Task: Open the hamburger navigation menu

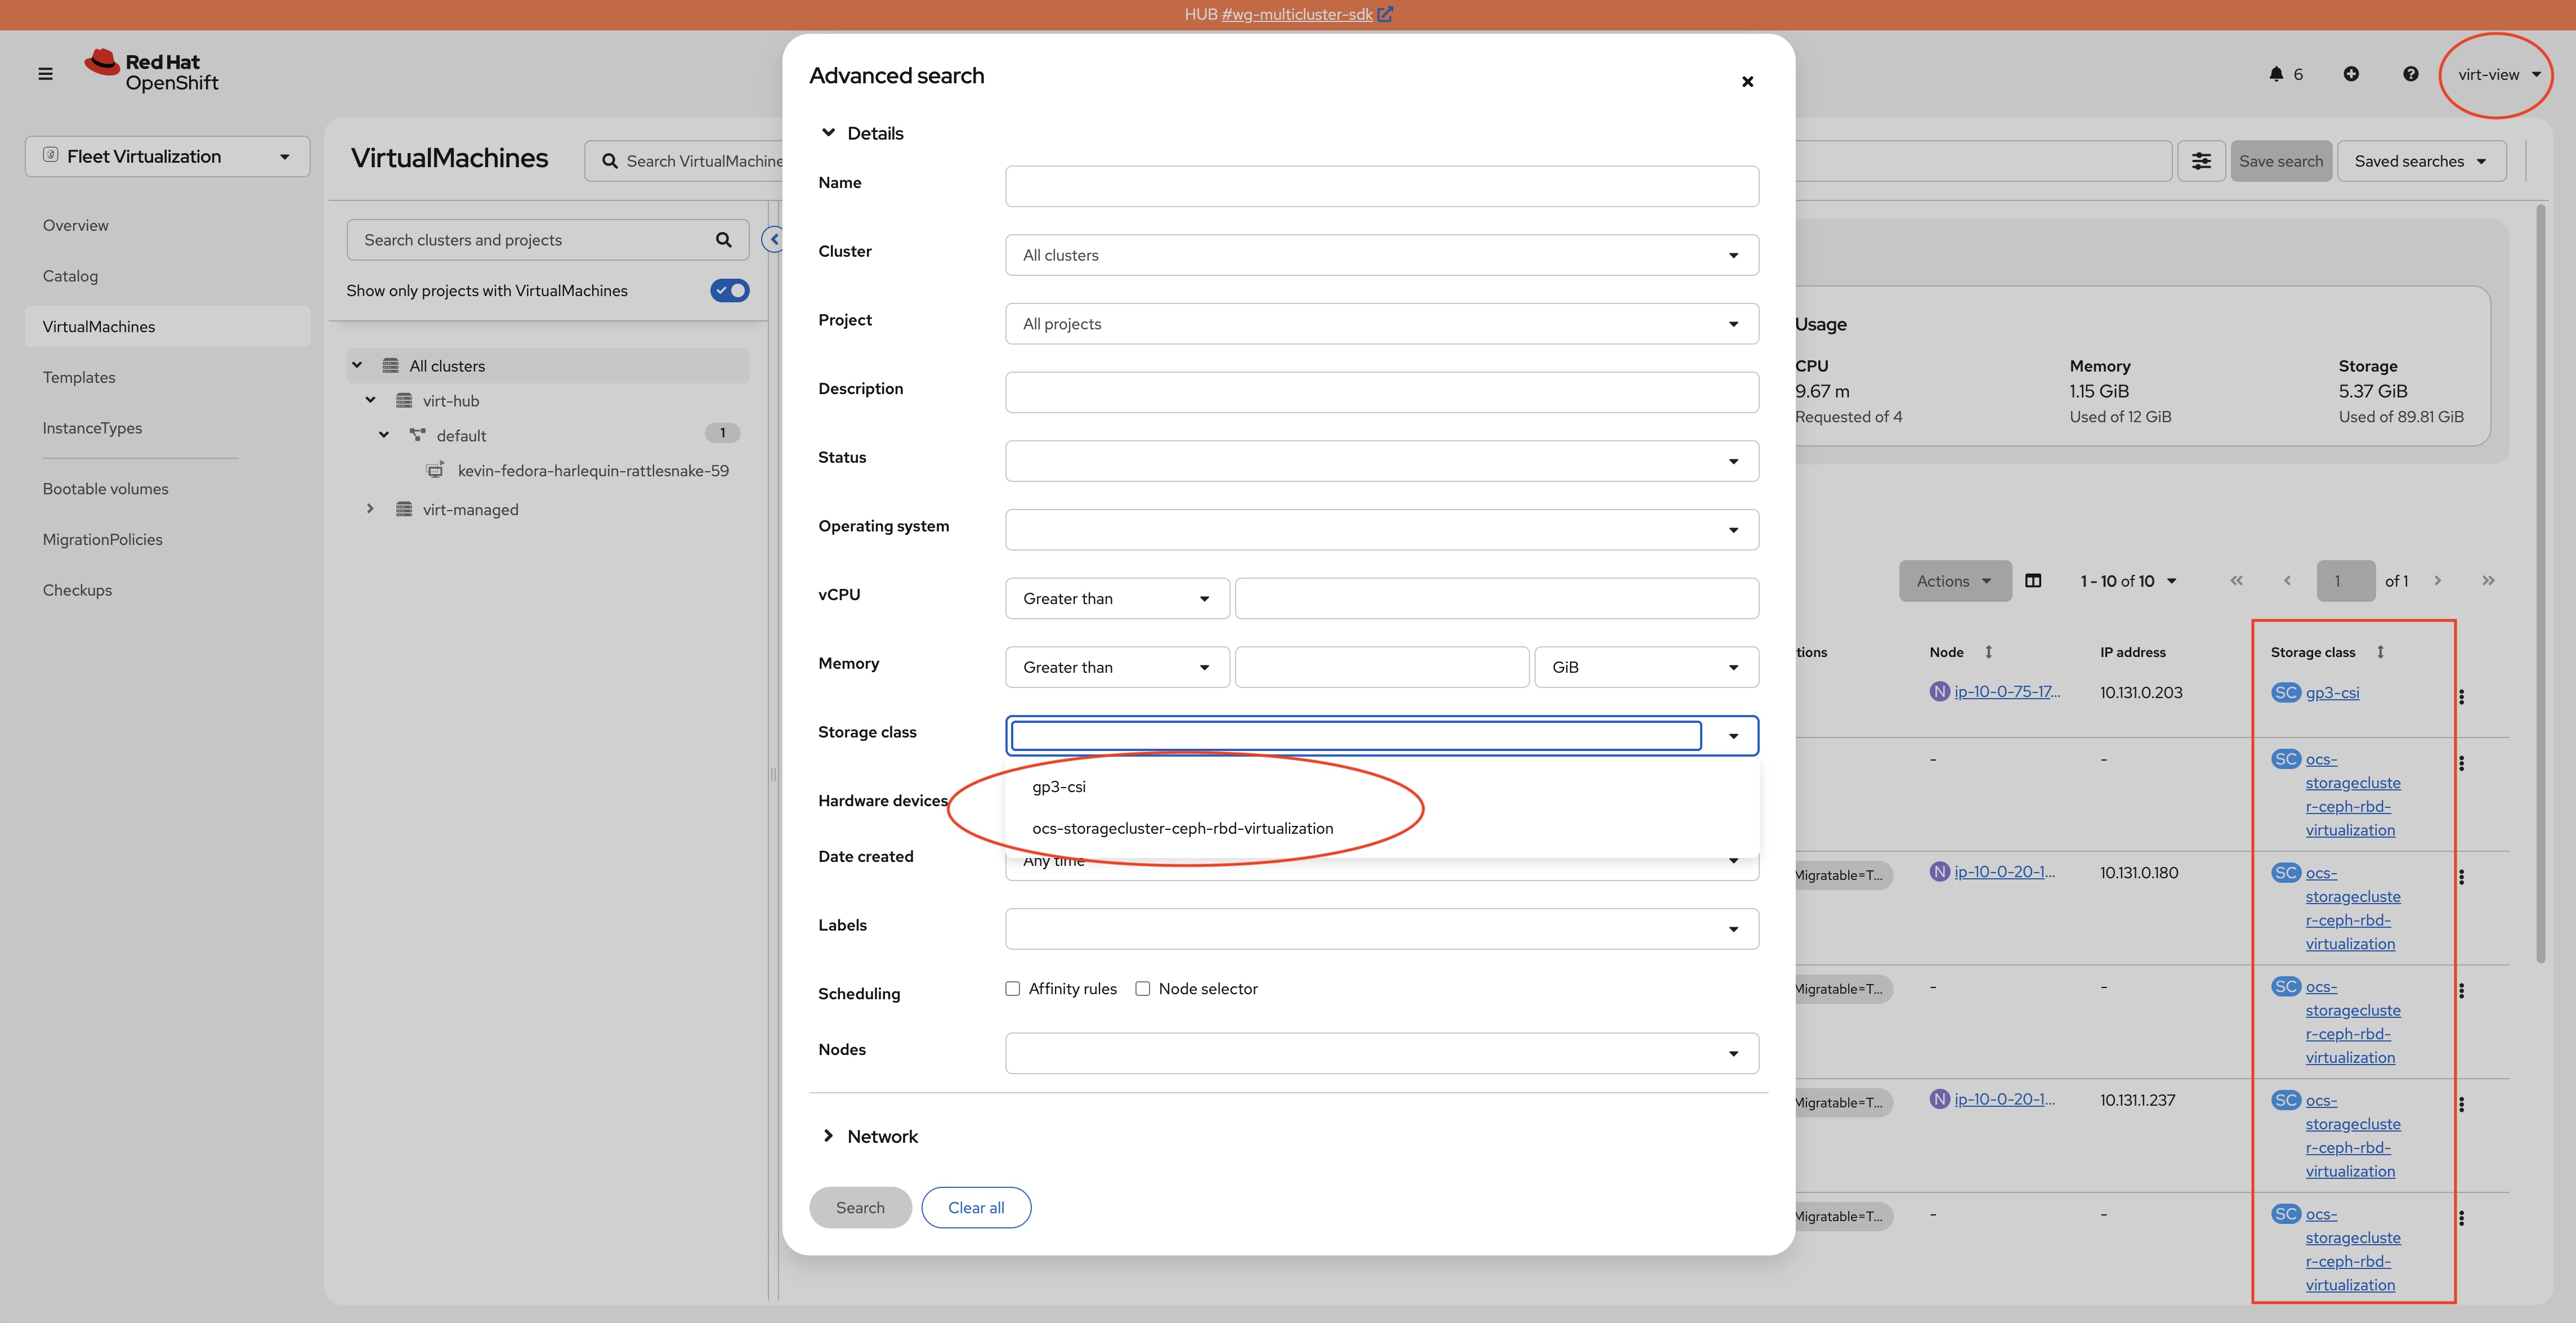Action: (45, 74)
